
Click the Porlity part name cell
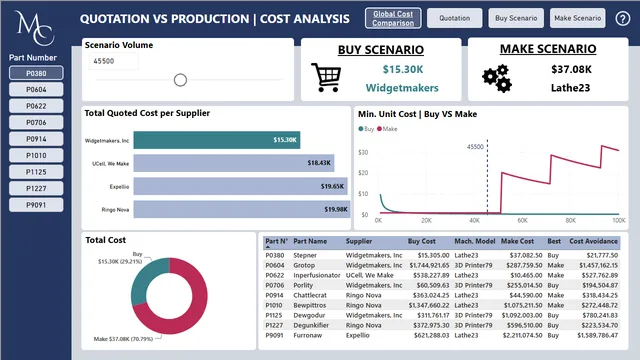tap(303, 285)
